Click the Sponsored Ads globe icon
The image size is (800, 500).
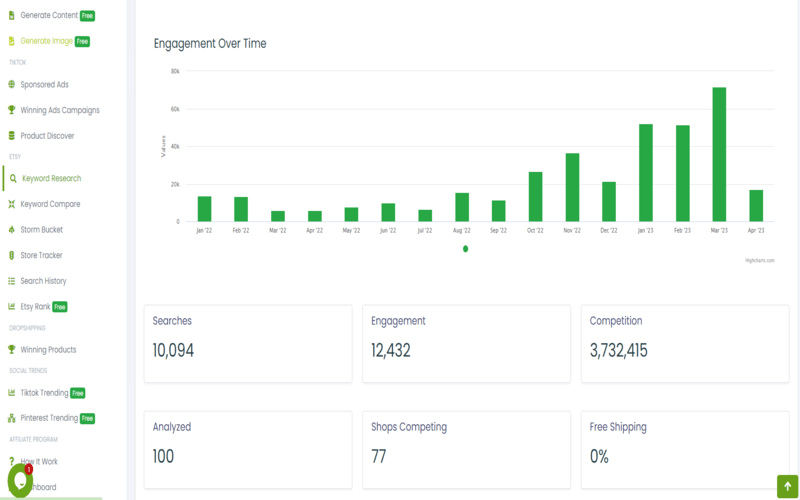point(12,84)
